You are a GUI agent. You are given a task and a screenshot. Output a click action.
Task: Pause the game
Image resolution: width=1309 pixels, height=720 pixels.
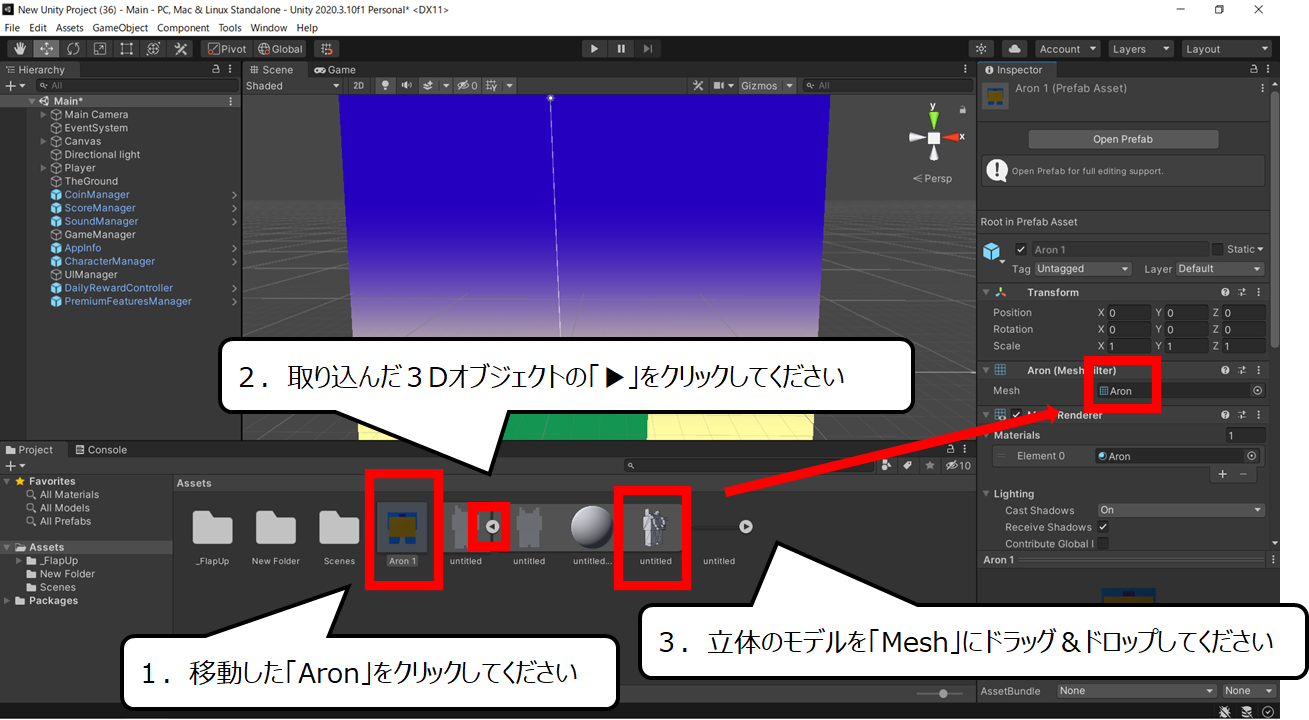click(621, 48)
